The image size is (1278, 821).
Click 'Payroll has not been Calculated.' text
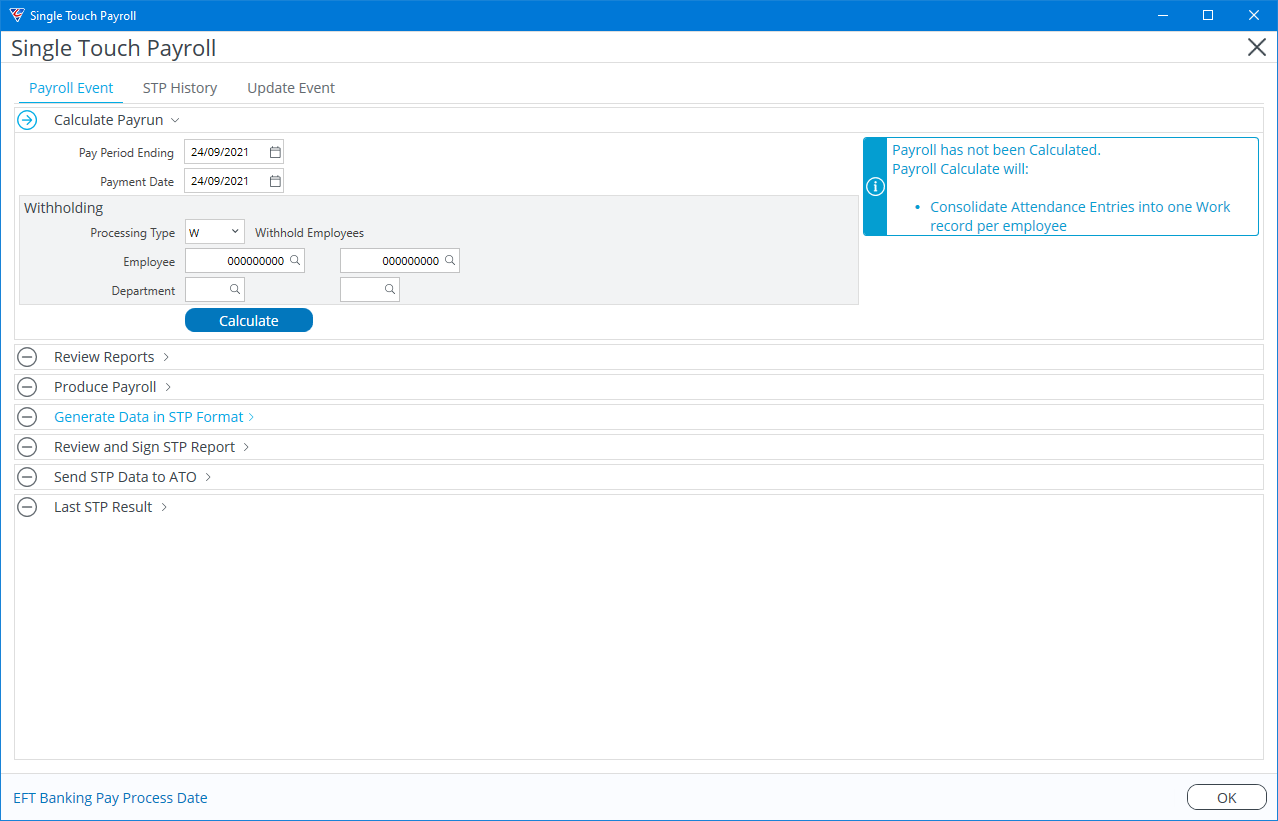tap(996, 150)
